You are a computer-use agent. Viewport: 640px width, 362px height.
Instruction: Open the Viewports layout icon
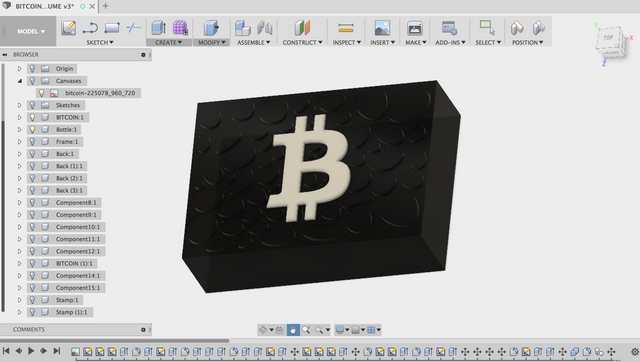(371, 330)
